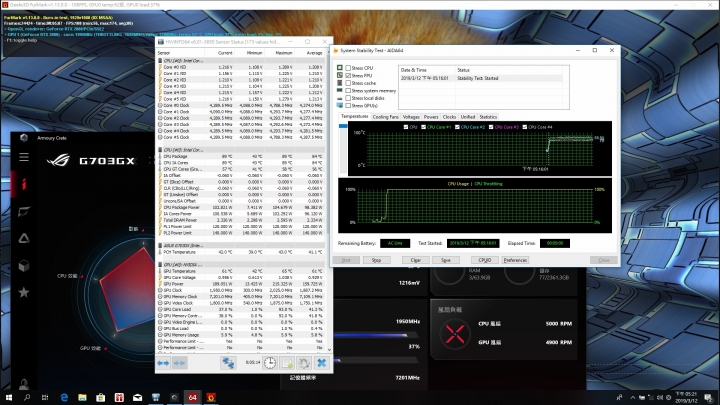This screenshot has width=720, height=405.
Task: Toggle CPU Core #3 graph checkbox
Action: pos(491,127)
